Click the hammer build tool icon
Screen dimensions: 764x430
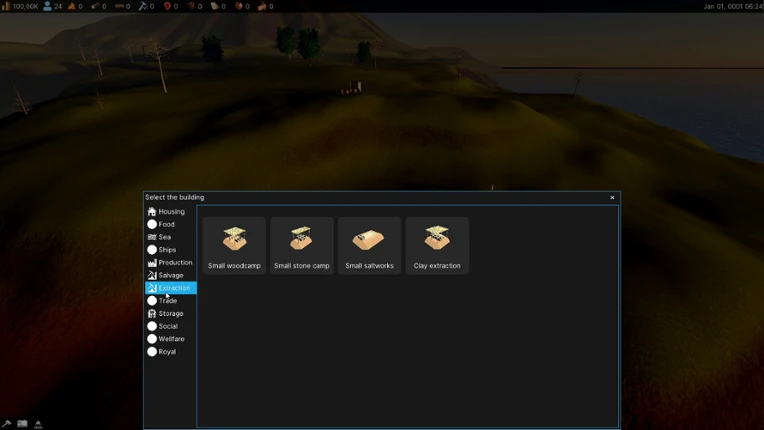coord(6,424)
